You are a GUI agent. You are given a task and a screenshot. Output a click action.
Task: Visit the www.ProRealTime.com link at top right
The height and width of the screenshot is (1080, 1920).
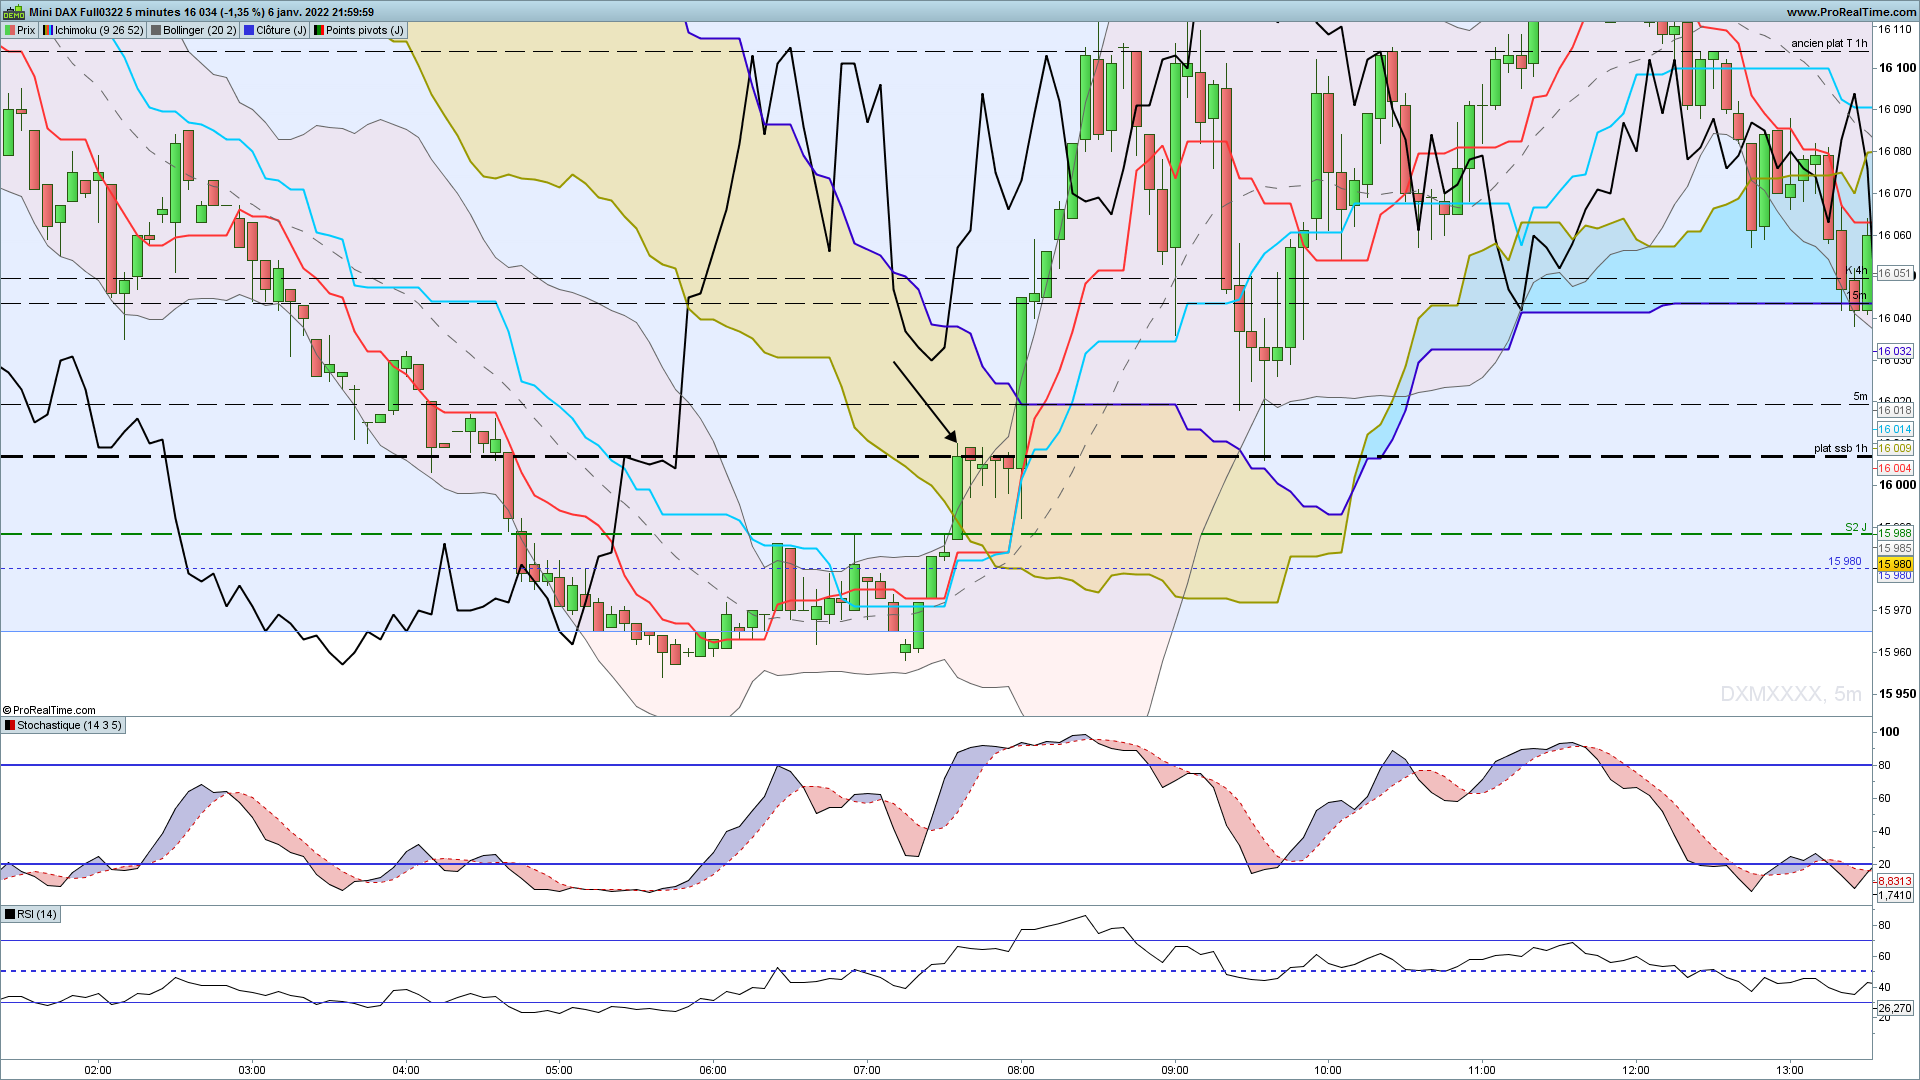point(1851,12)
